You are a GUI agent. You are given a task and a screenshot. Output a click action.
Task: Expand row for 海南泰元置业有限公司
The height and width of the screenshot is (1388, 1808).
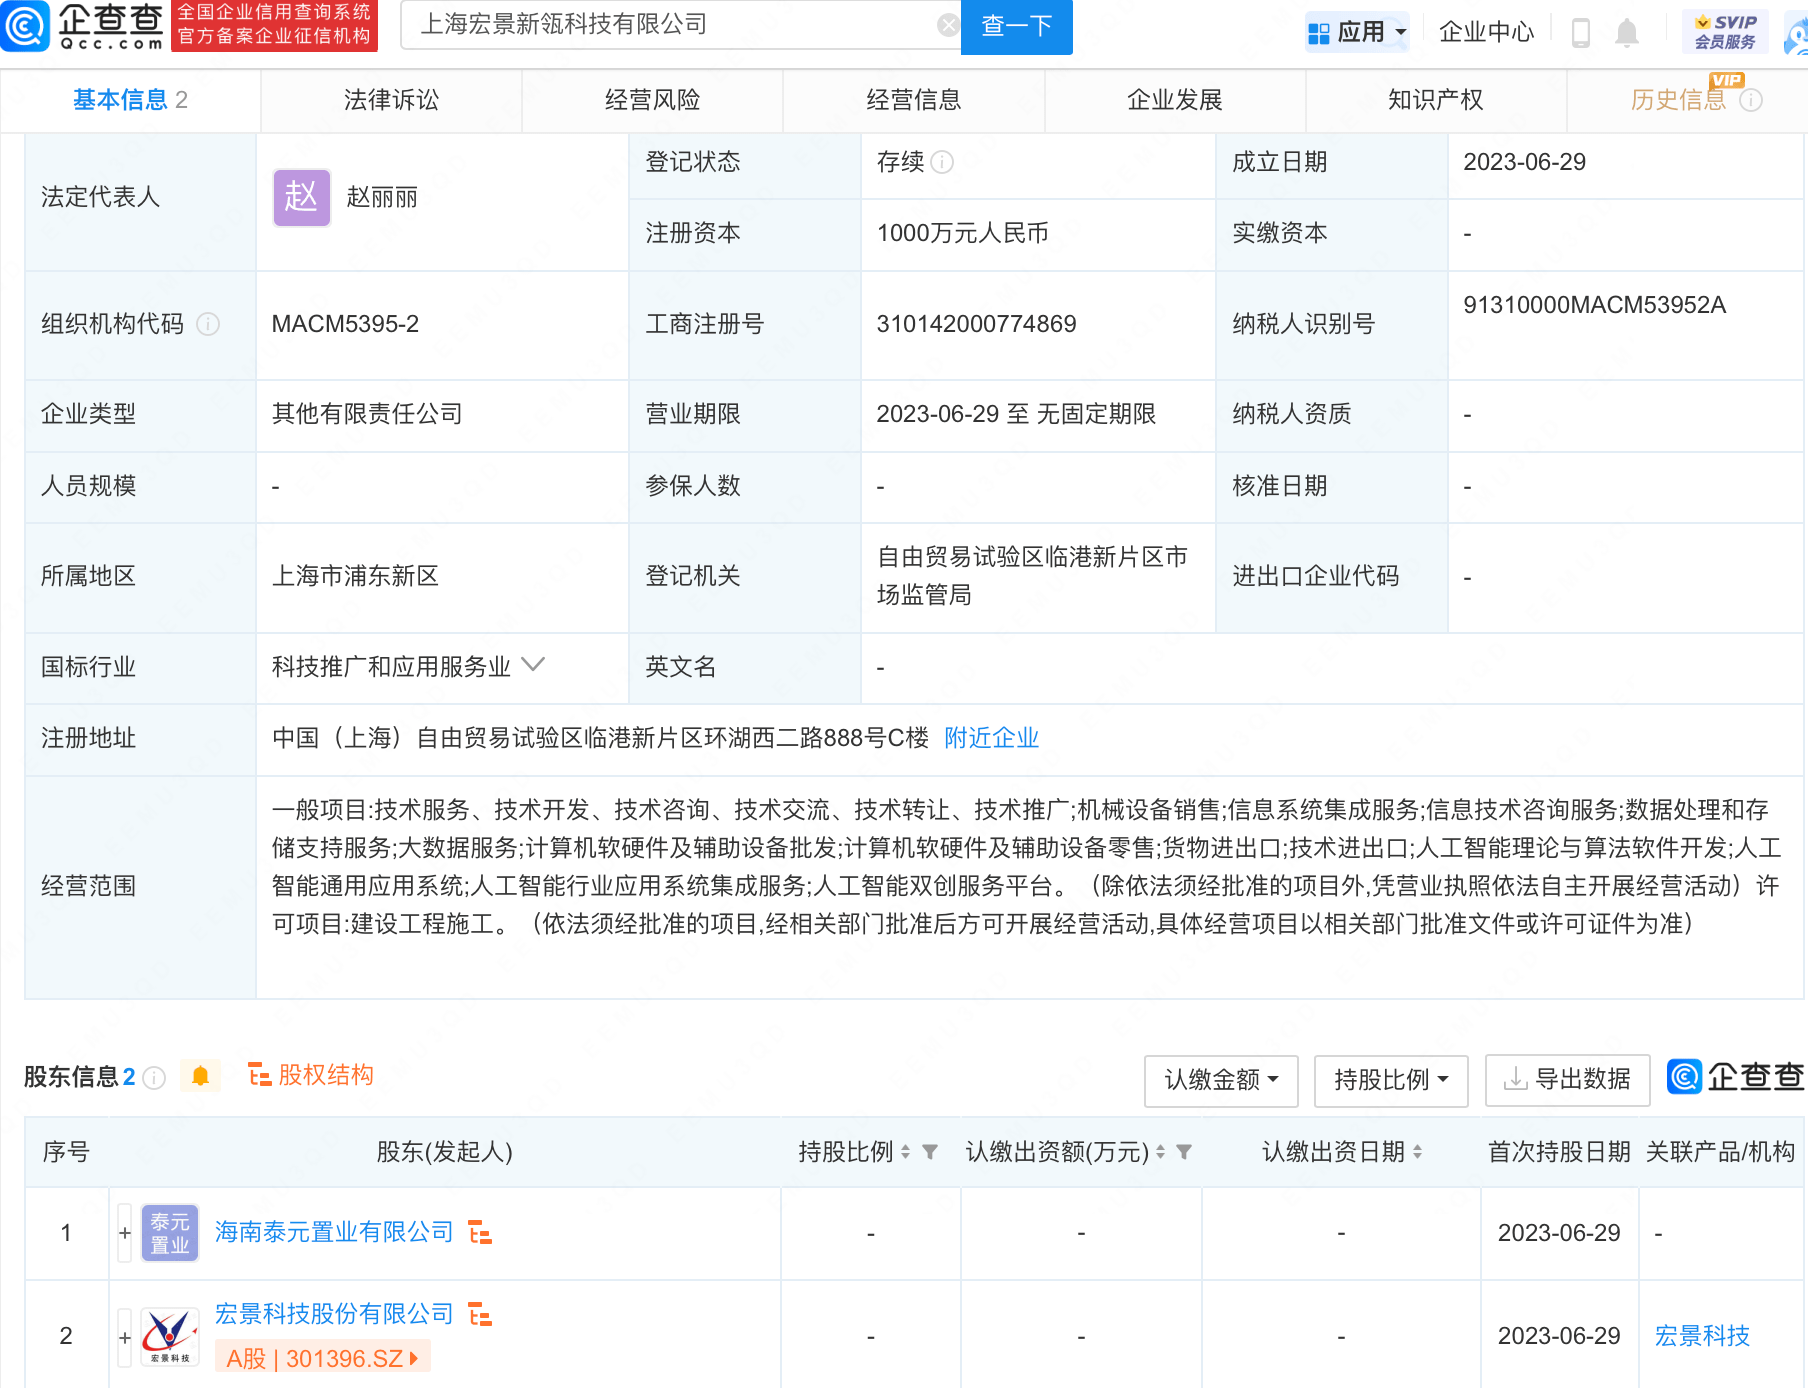point(125,1233)
